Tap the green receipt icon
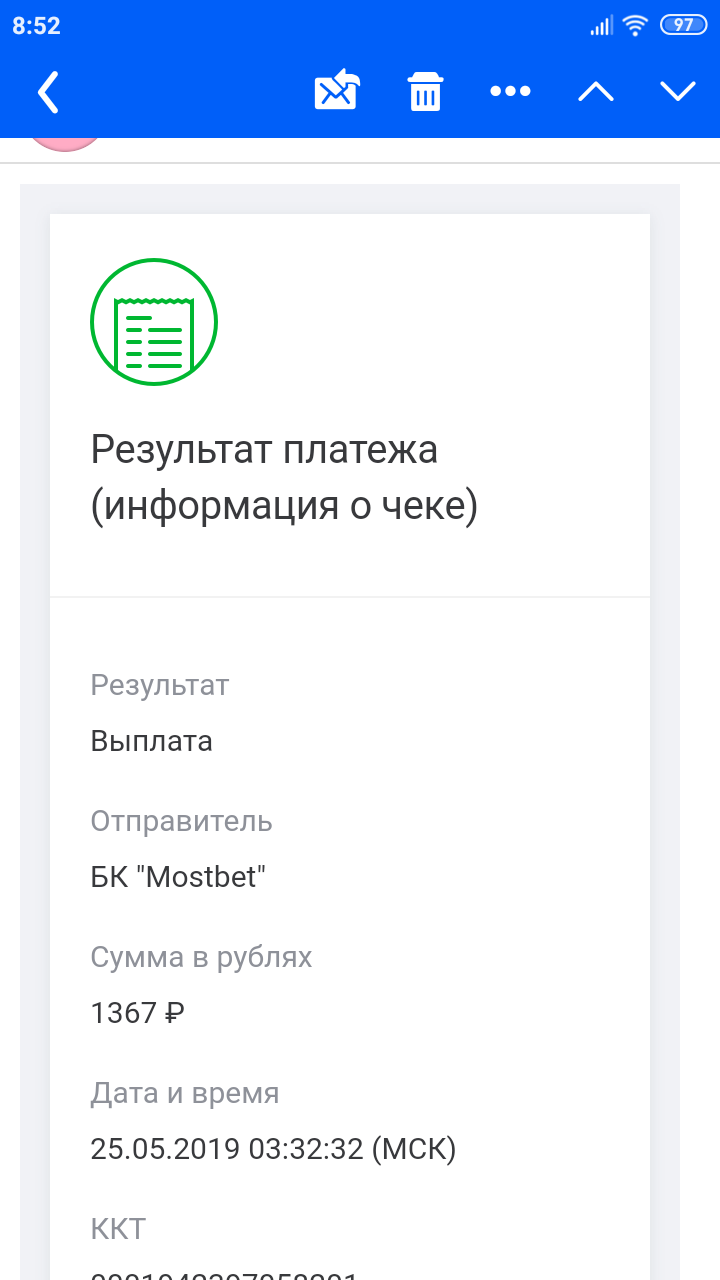This screenshot has height=1280, width=720. click(x=154, y=322)
